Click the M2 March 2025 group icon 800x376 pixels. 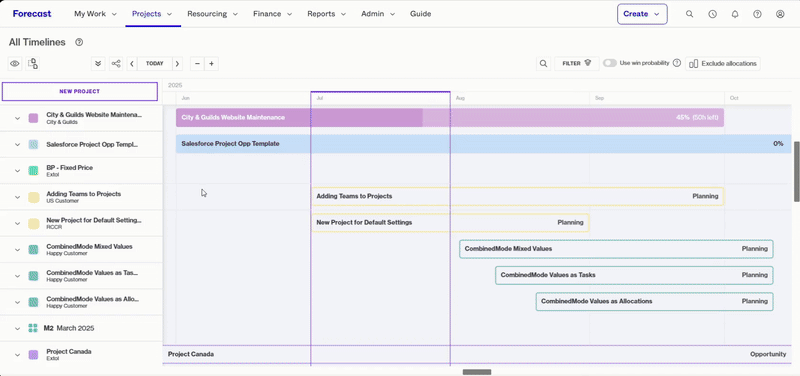(x=33, y=328)
